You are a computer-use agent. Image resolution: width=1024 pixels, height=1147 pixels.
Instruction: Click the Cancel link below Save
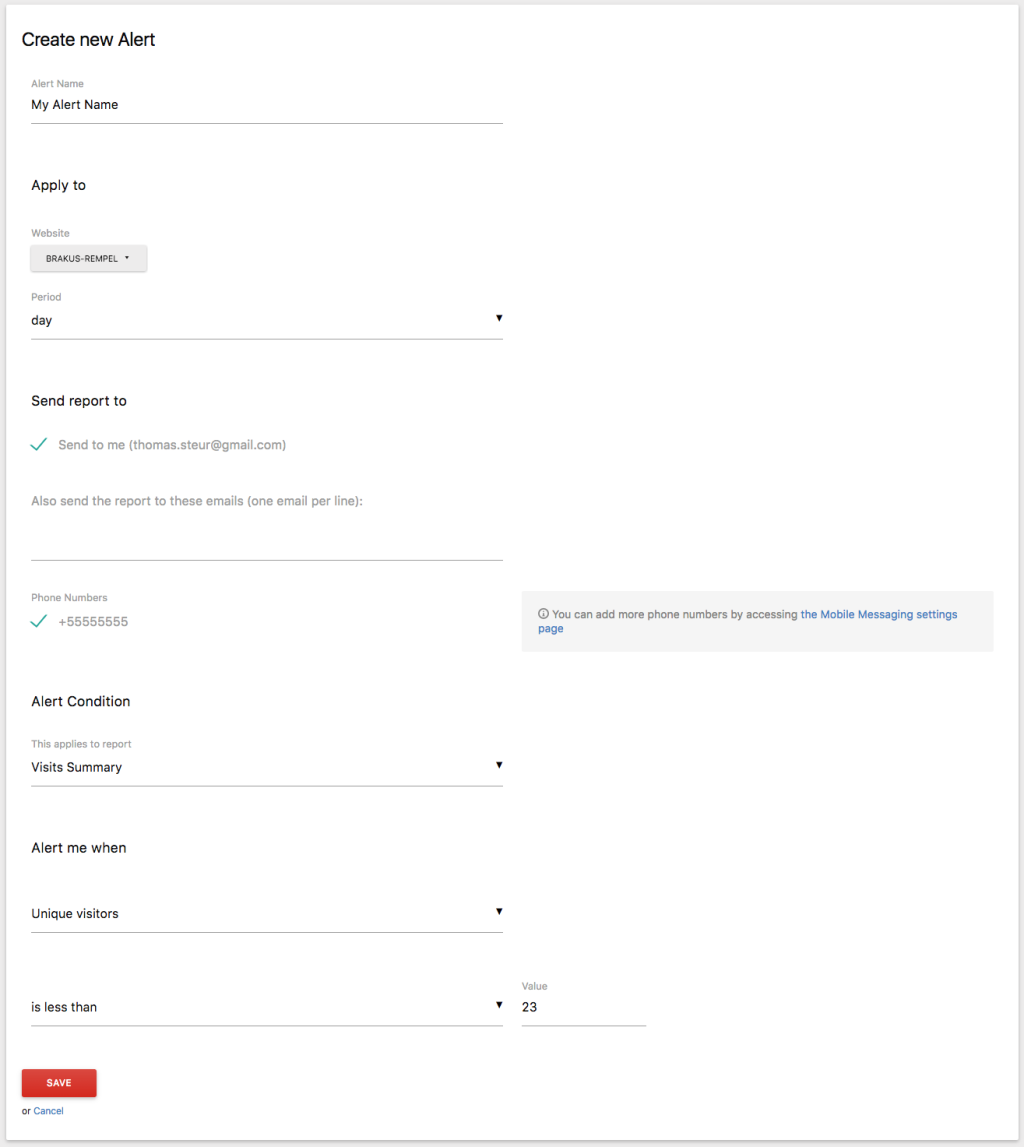[x=48, y=1111]
